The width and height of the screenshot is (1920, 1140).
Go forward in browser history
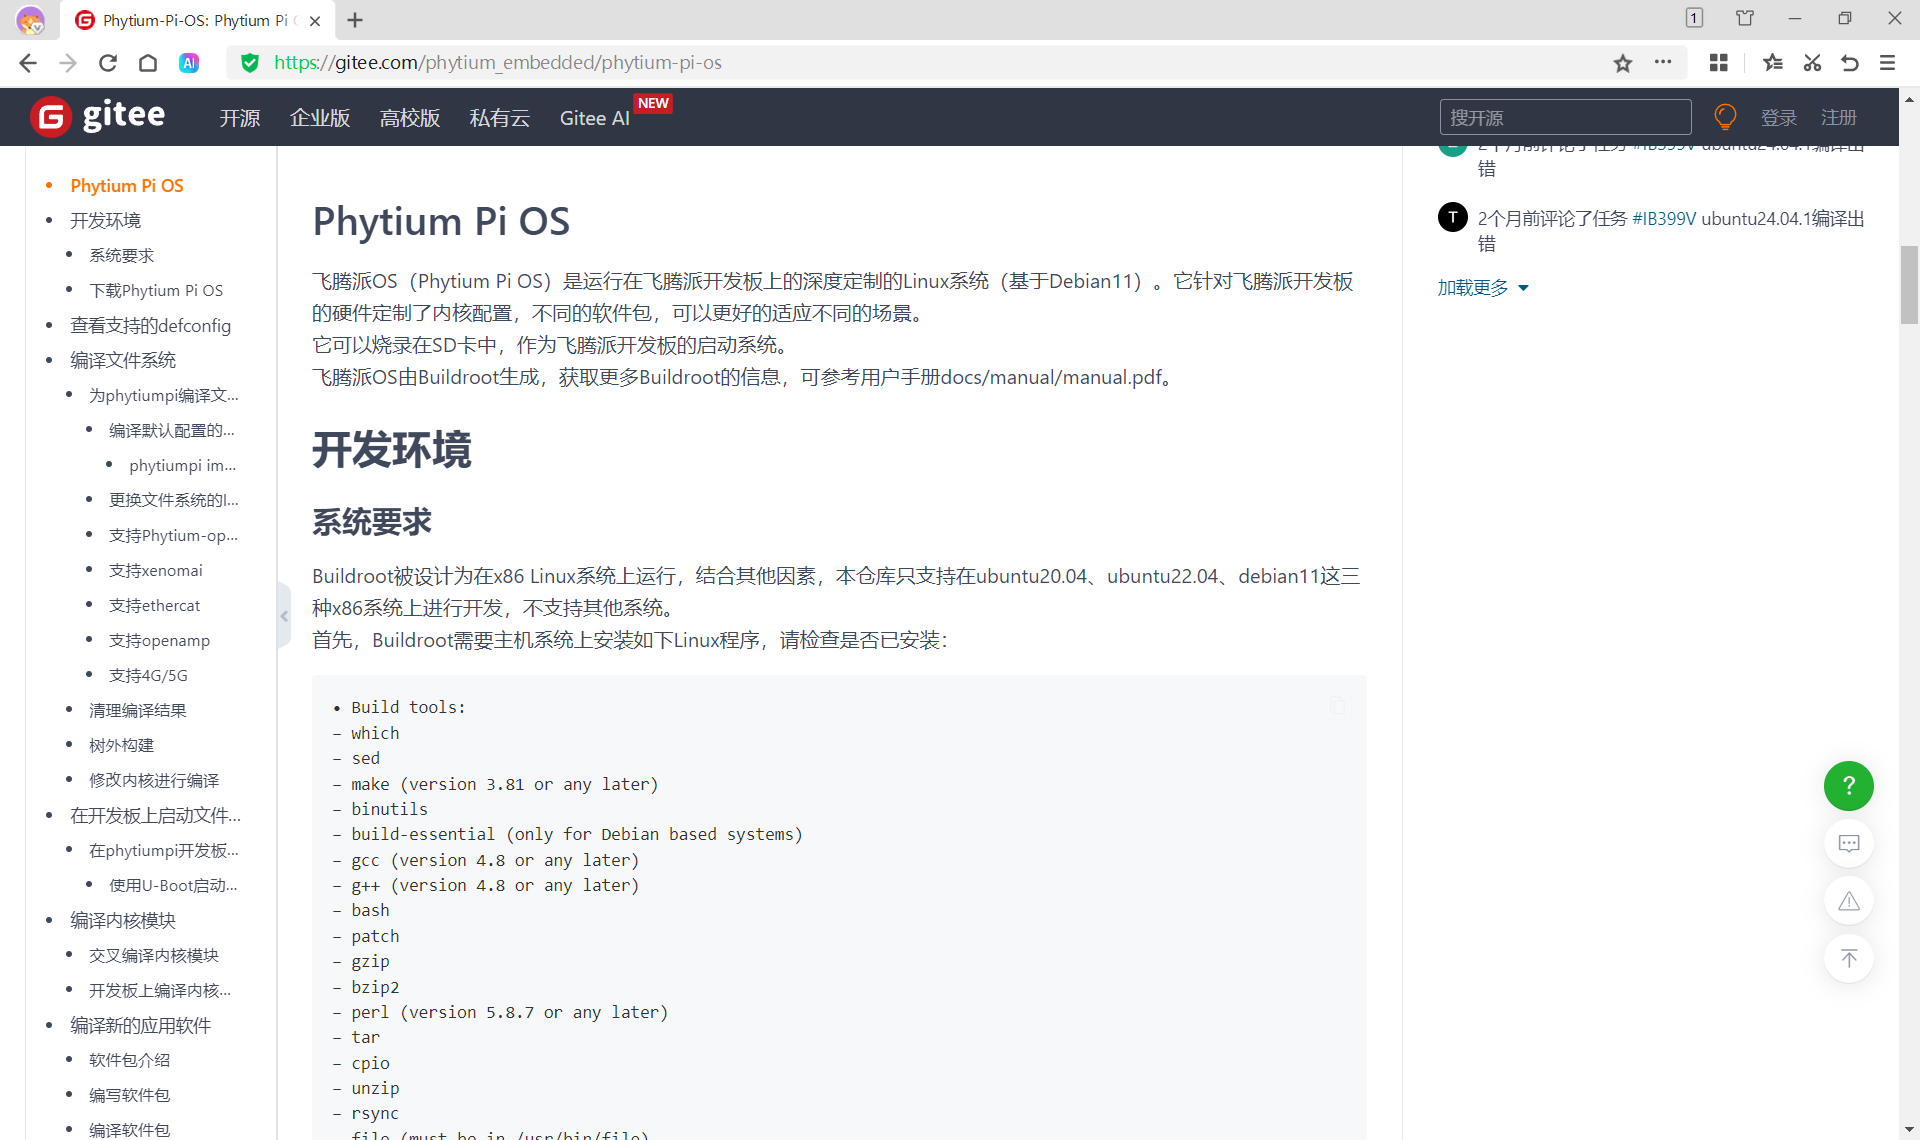68,63
